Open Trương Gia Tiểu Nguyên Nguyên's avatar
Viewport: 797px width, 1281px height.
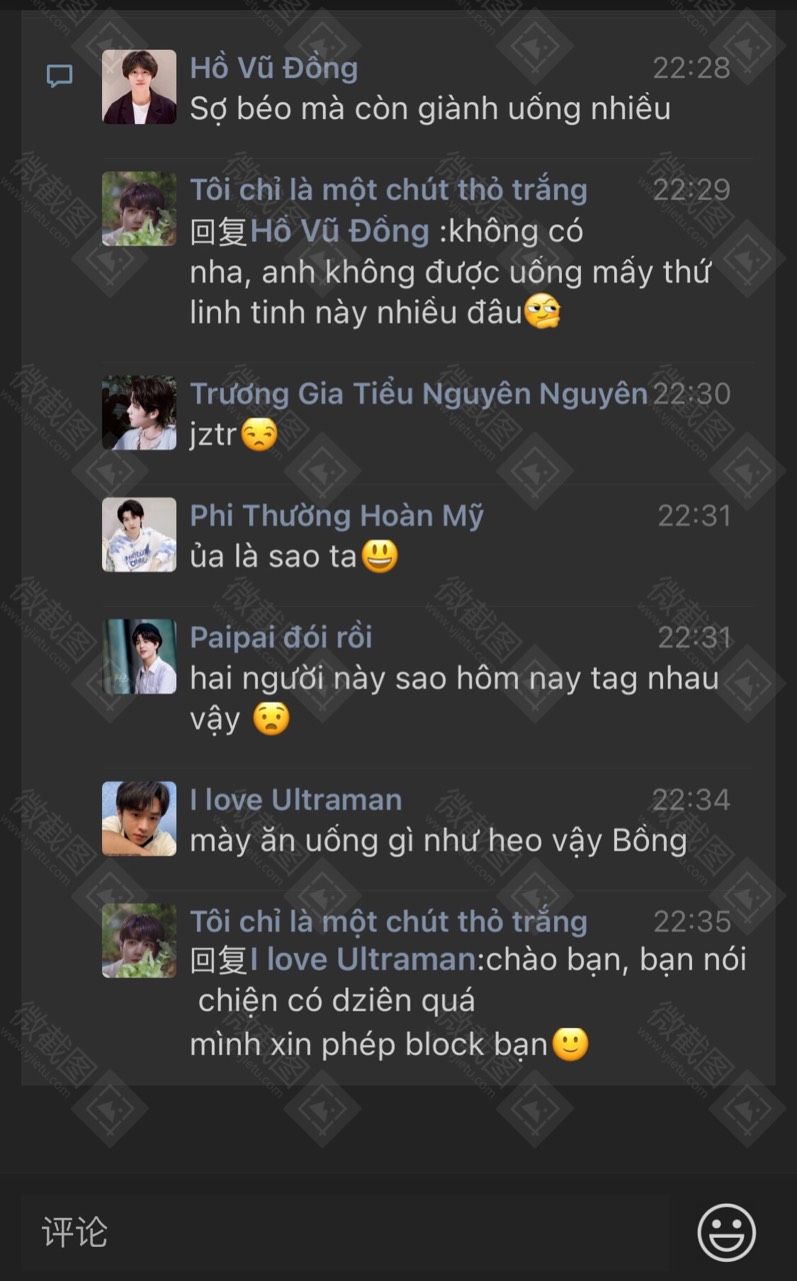point(139,412)
